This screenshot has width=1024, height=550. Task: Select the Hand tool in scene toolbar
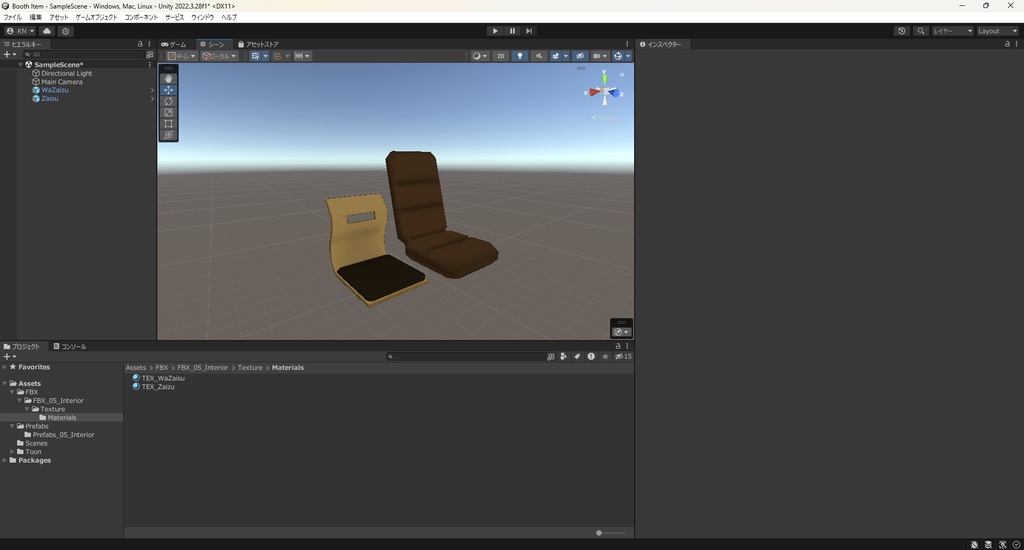coord(168,78)
